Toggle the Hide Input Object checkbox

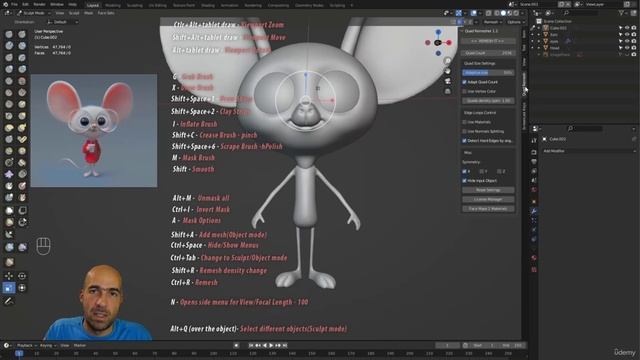464,180
